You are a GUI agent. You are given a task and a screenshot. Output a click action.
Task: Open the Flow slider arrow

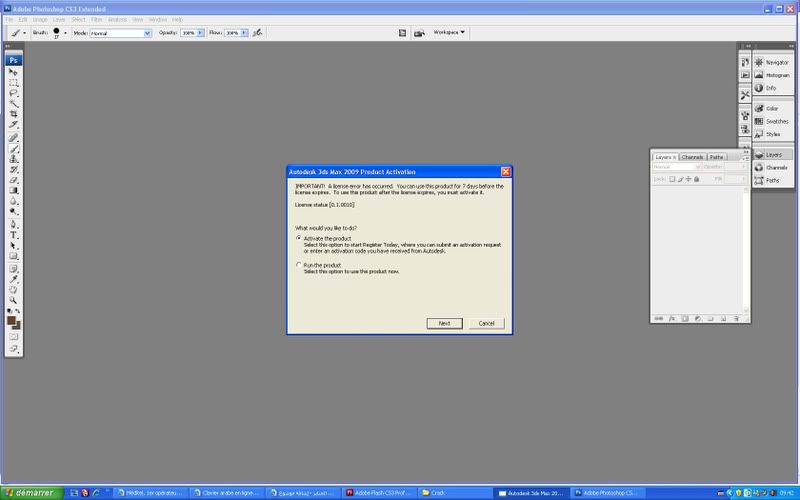[244, 33]
